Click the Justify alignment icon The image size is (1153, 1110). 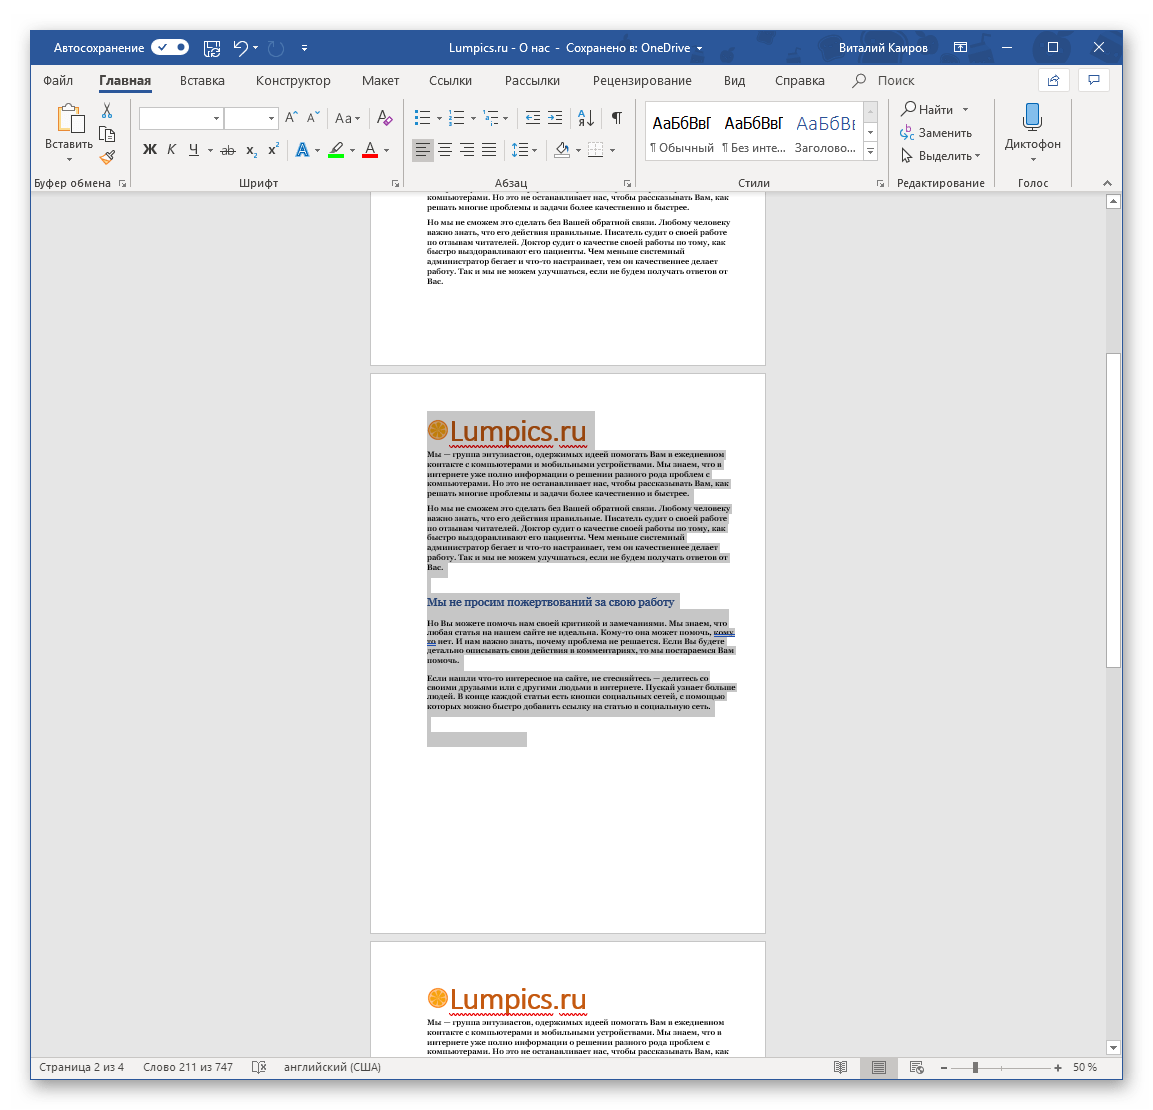click(x=489, y=150)
